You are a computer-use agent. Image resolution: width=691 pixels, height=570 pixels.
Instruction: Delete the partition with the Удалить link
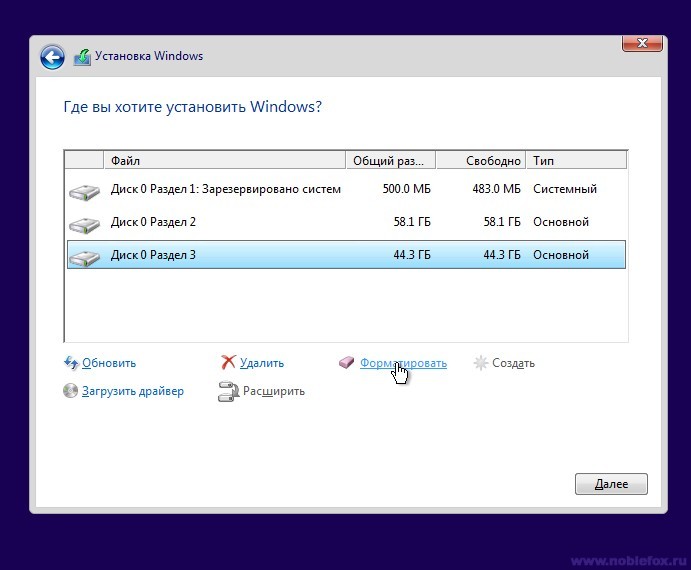pyautogui.click(x=262, y=363)
